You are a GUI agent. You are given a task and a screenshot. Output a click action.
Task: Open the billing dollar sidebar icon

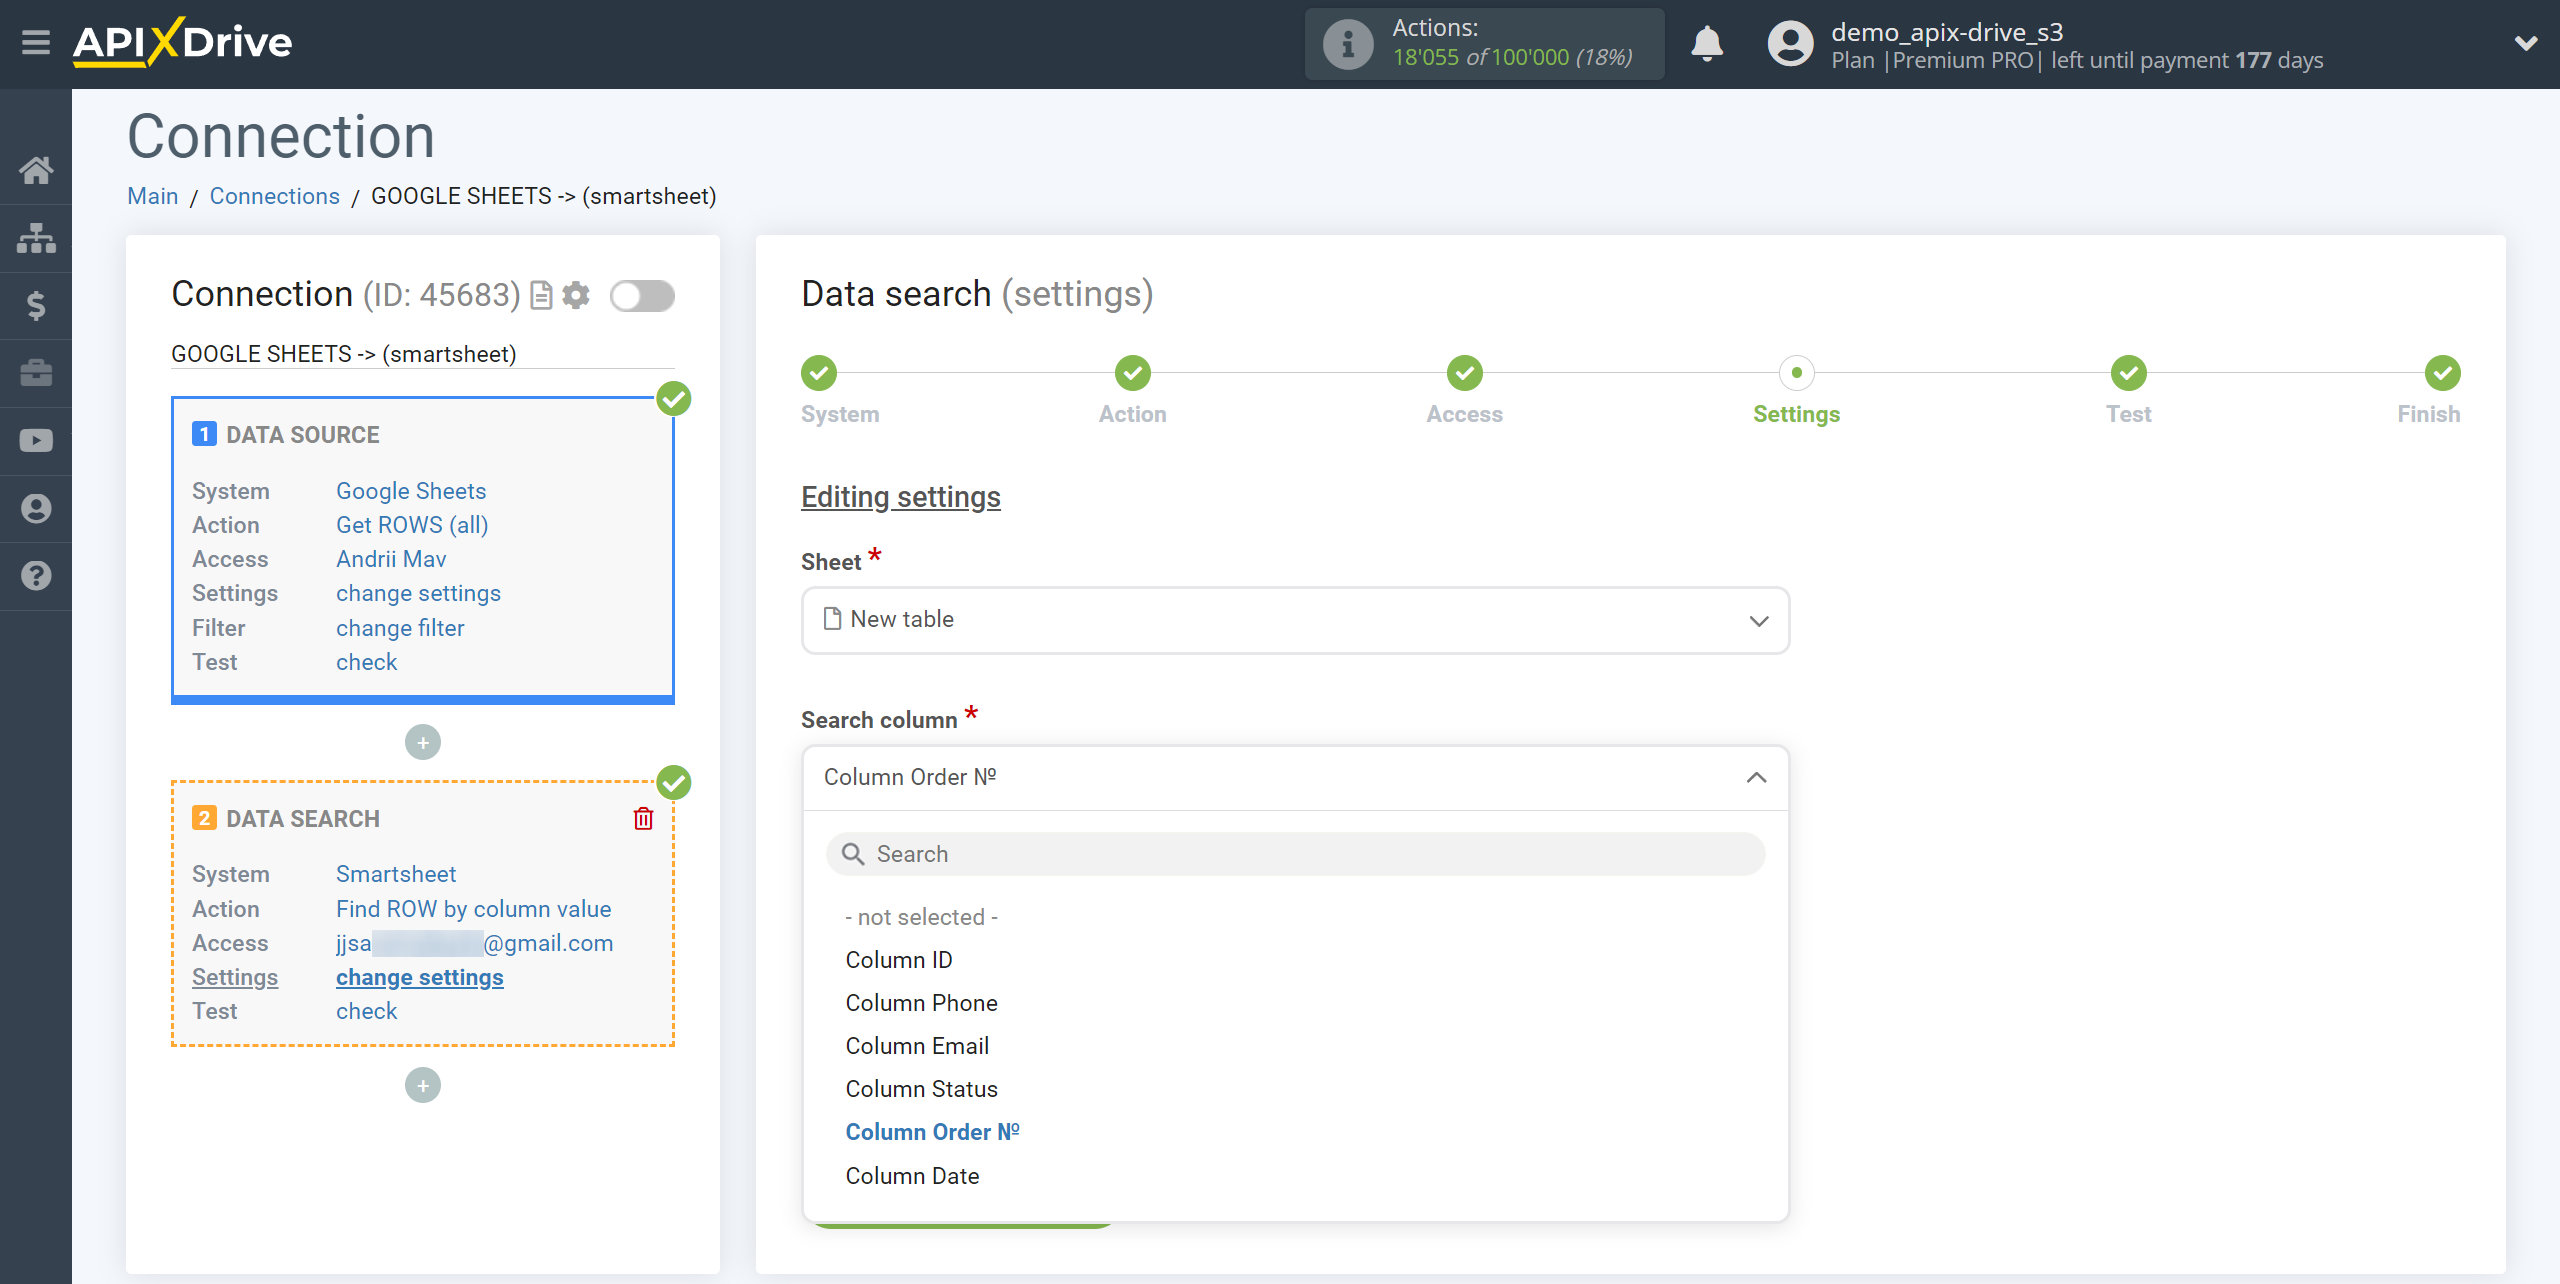coord(36,305)
